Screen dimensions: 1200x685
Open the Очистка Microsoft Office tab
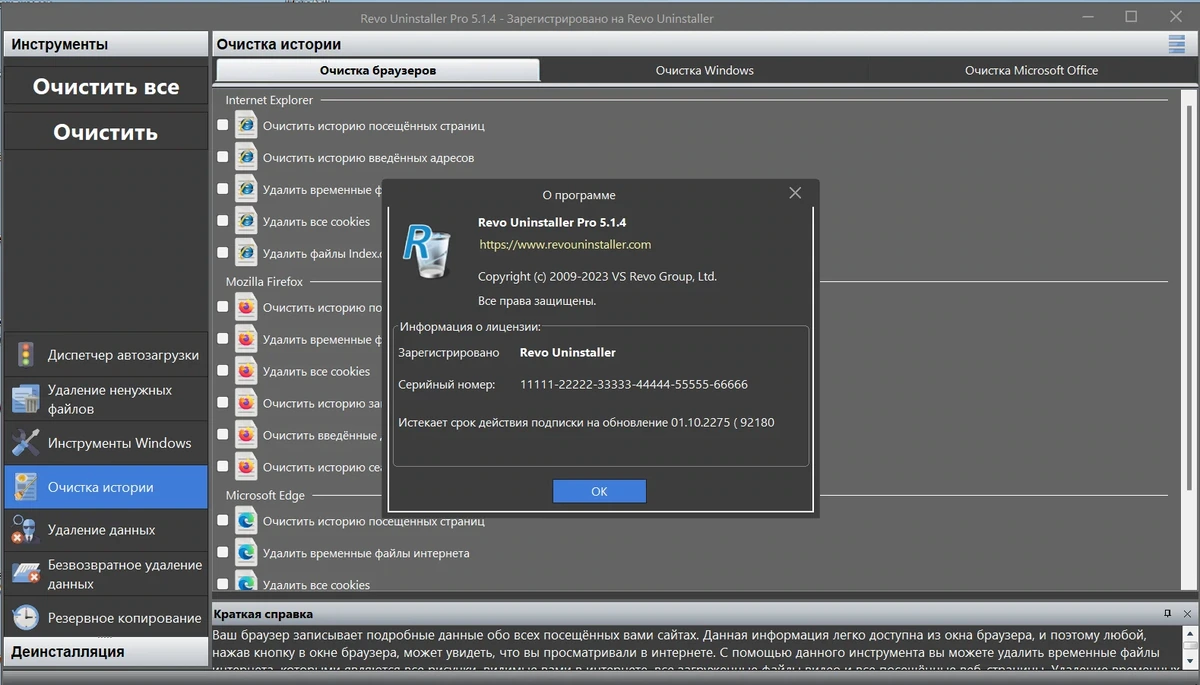pyautogui.click(x=1031, y=70)
